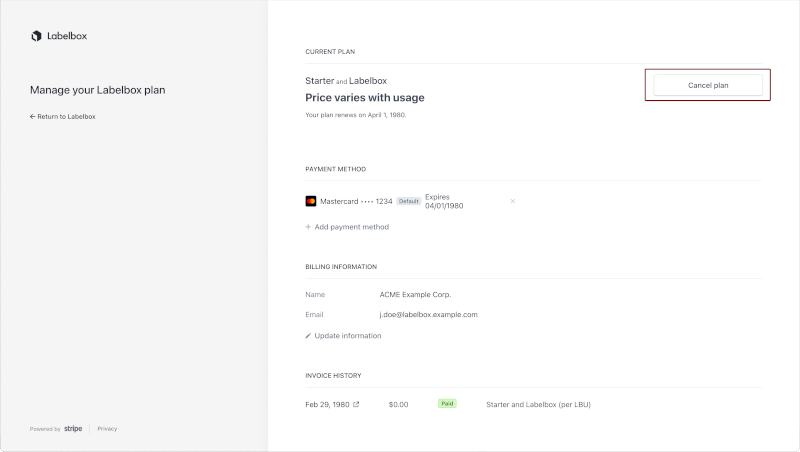This screenshot has width=800, height=452.
Task: Click Starter and Labelbox (per LBU) description
Action: [x=538, y=405]
